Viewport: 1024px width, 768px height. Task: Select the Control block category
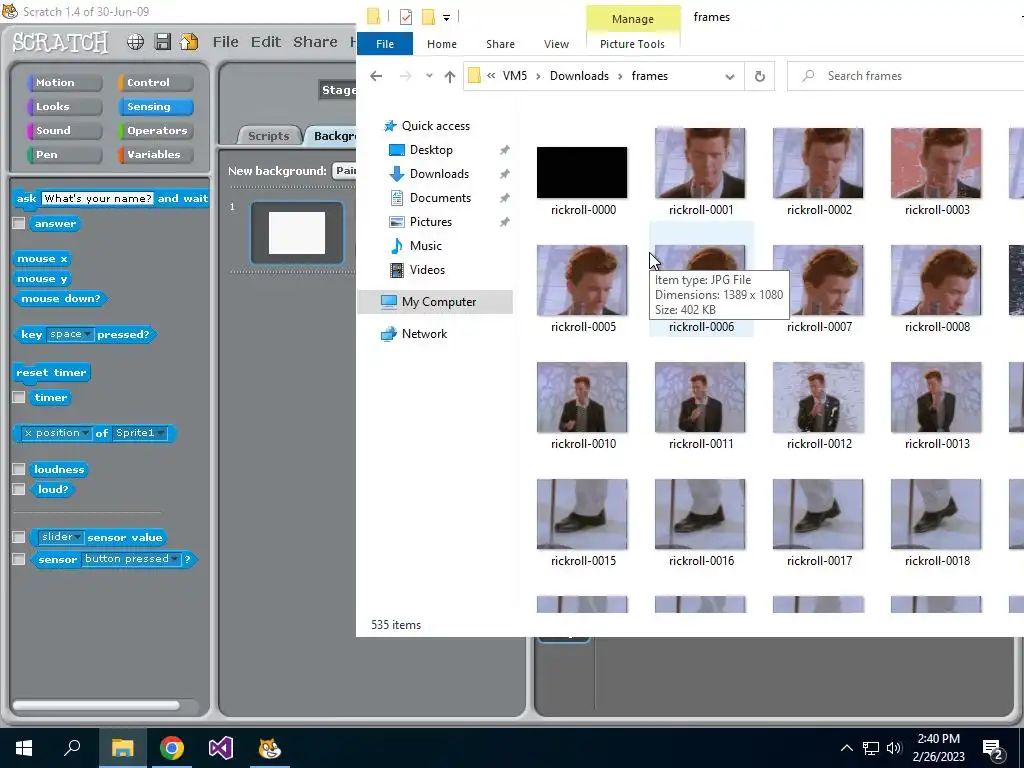[155, 83]
